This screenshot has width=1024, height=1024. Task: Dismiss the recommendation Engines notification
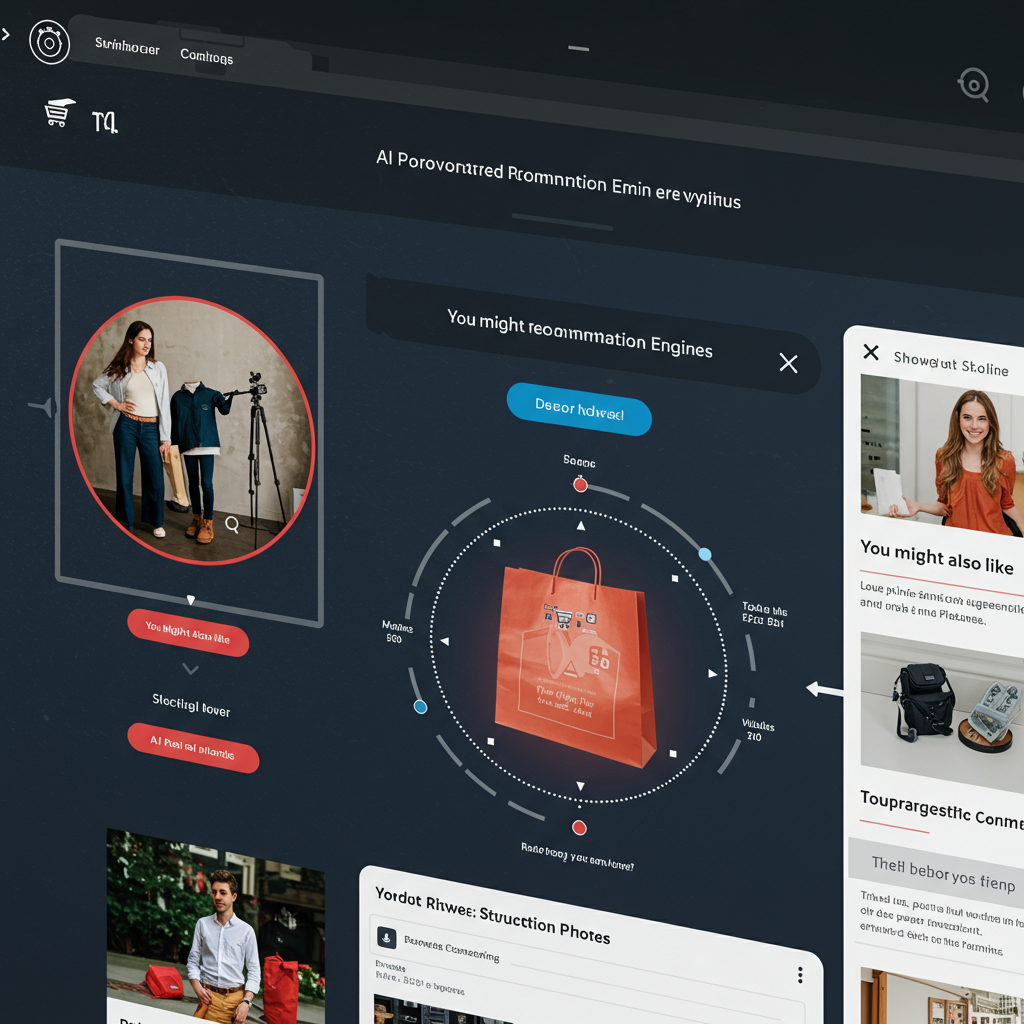point(788,363)
